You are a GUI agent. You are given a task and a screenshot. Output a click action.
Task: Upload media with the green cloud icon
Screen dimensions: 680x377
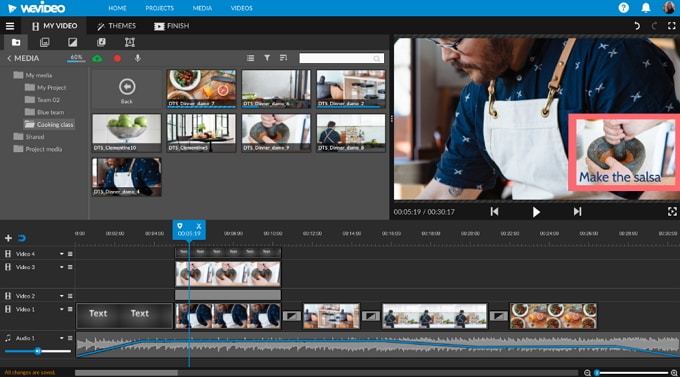[97, 58]
